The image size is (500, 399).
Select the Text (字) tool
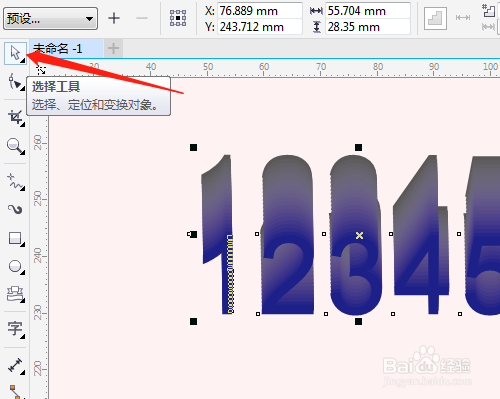(x=15, y=329)
